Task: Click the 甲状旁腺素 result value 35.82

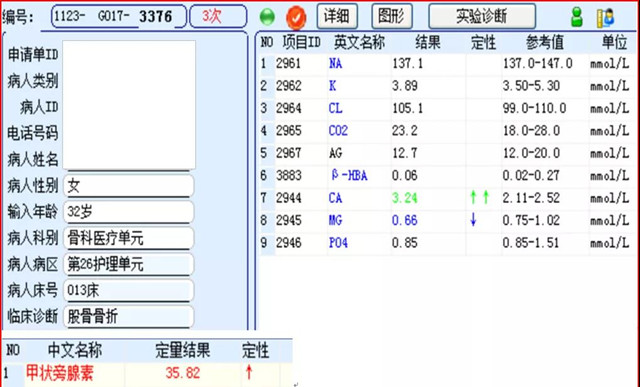Action: click(183, 373)
